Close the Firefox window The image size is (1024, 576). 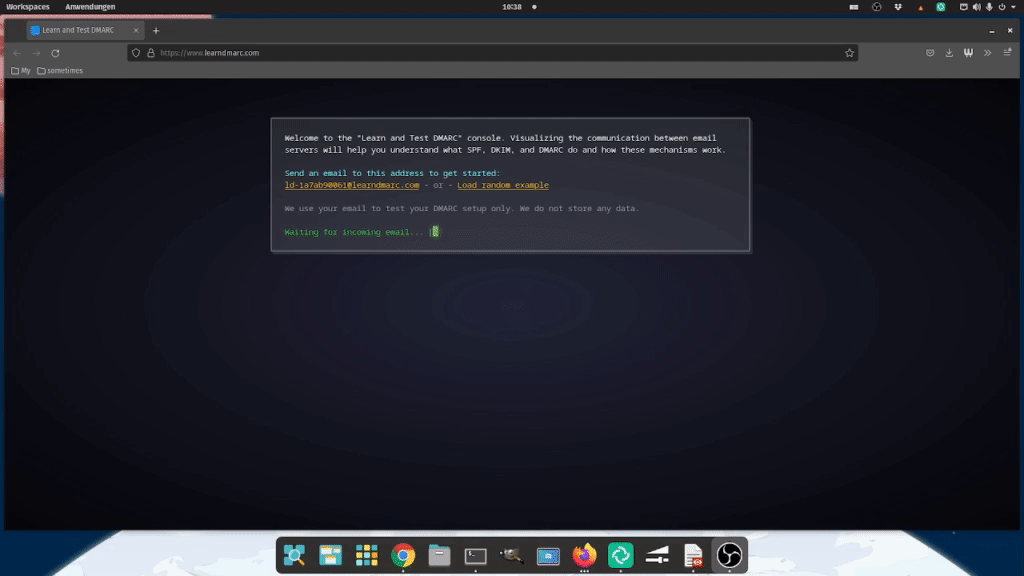click(x=1010, y=31)
